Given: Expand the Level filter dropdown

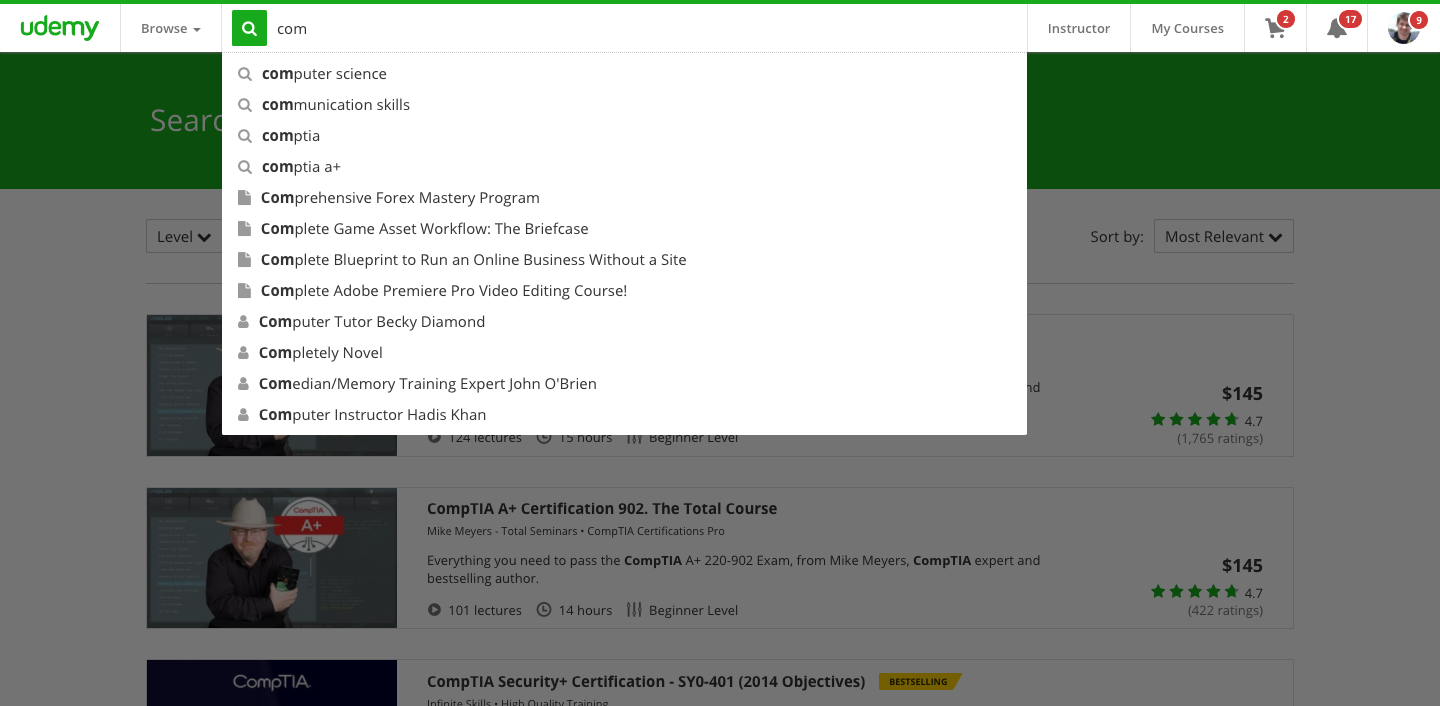Looking at the screenshot, I should 184,237.
